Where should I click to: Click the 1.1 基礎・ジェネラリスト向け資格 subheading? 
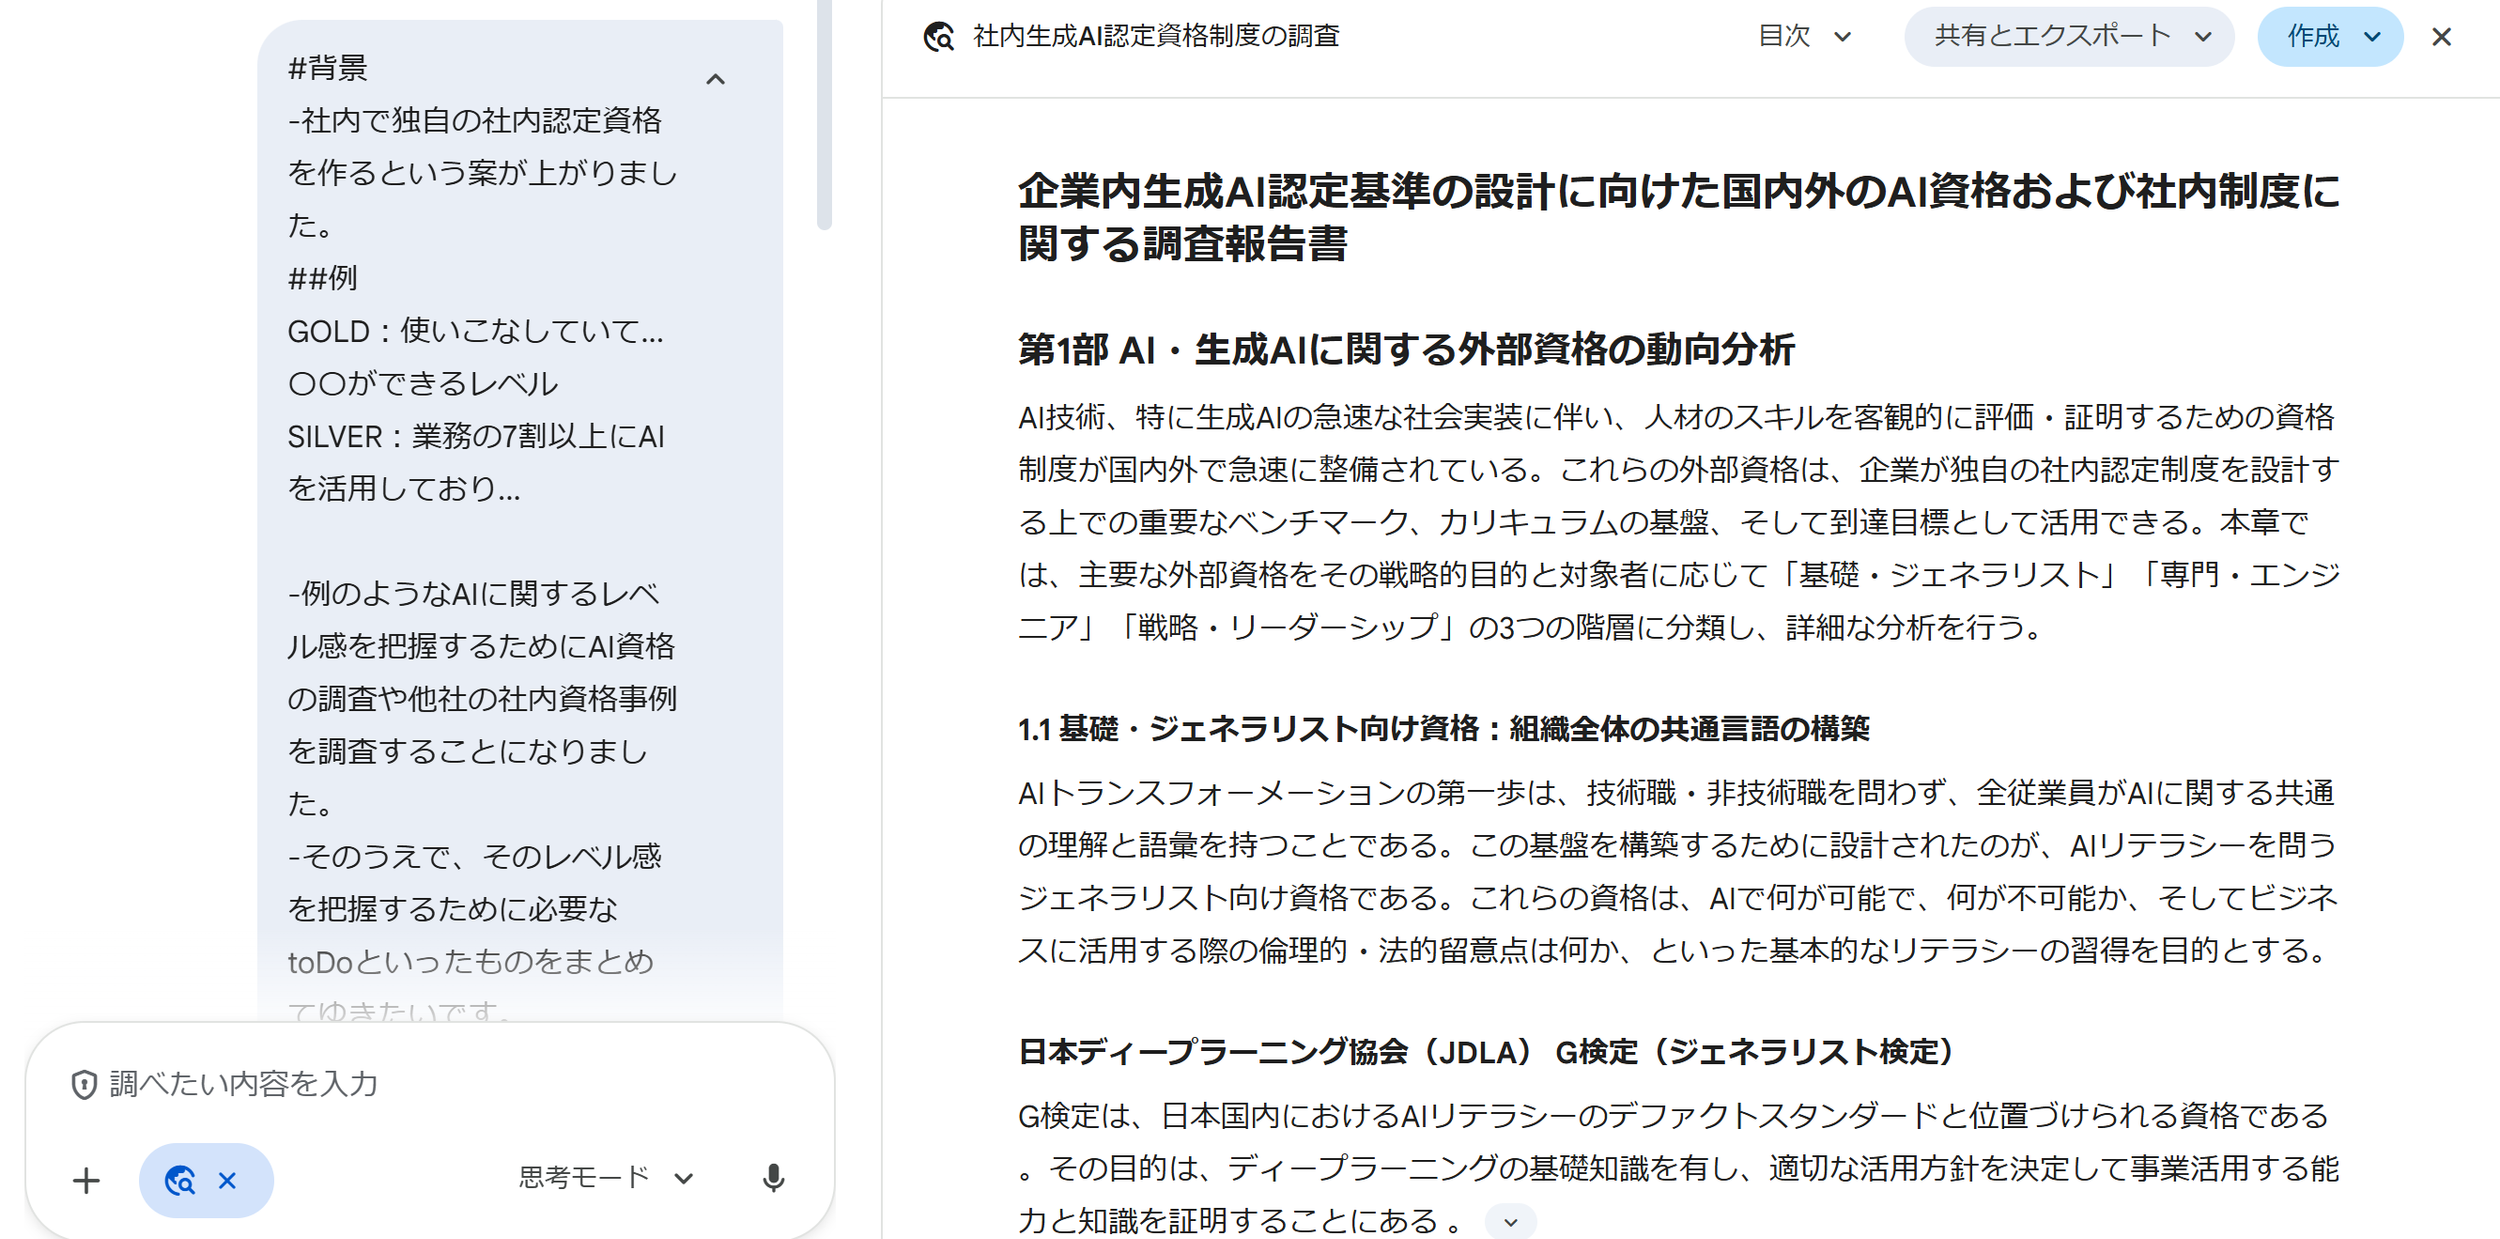[x=1443, y=729]
